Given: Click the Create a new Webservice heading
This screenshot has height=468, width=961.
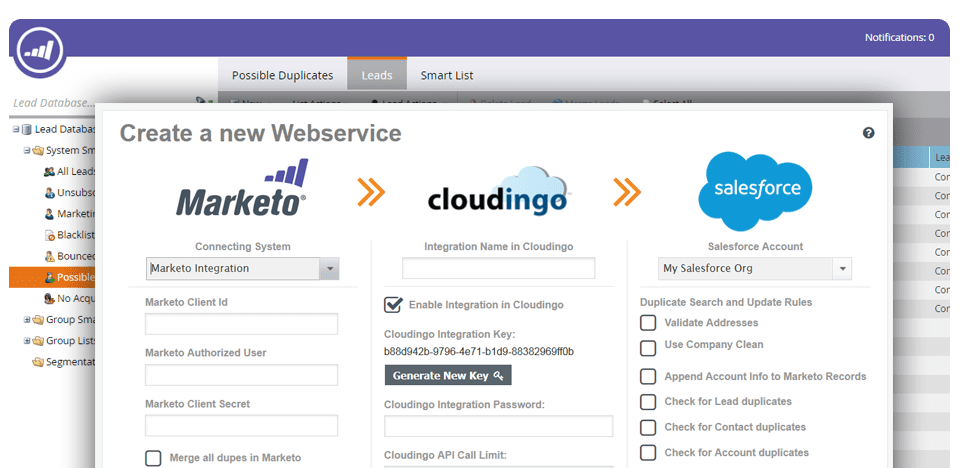Looking at the screenshot, I should click(260, 133).
